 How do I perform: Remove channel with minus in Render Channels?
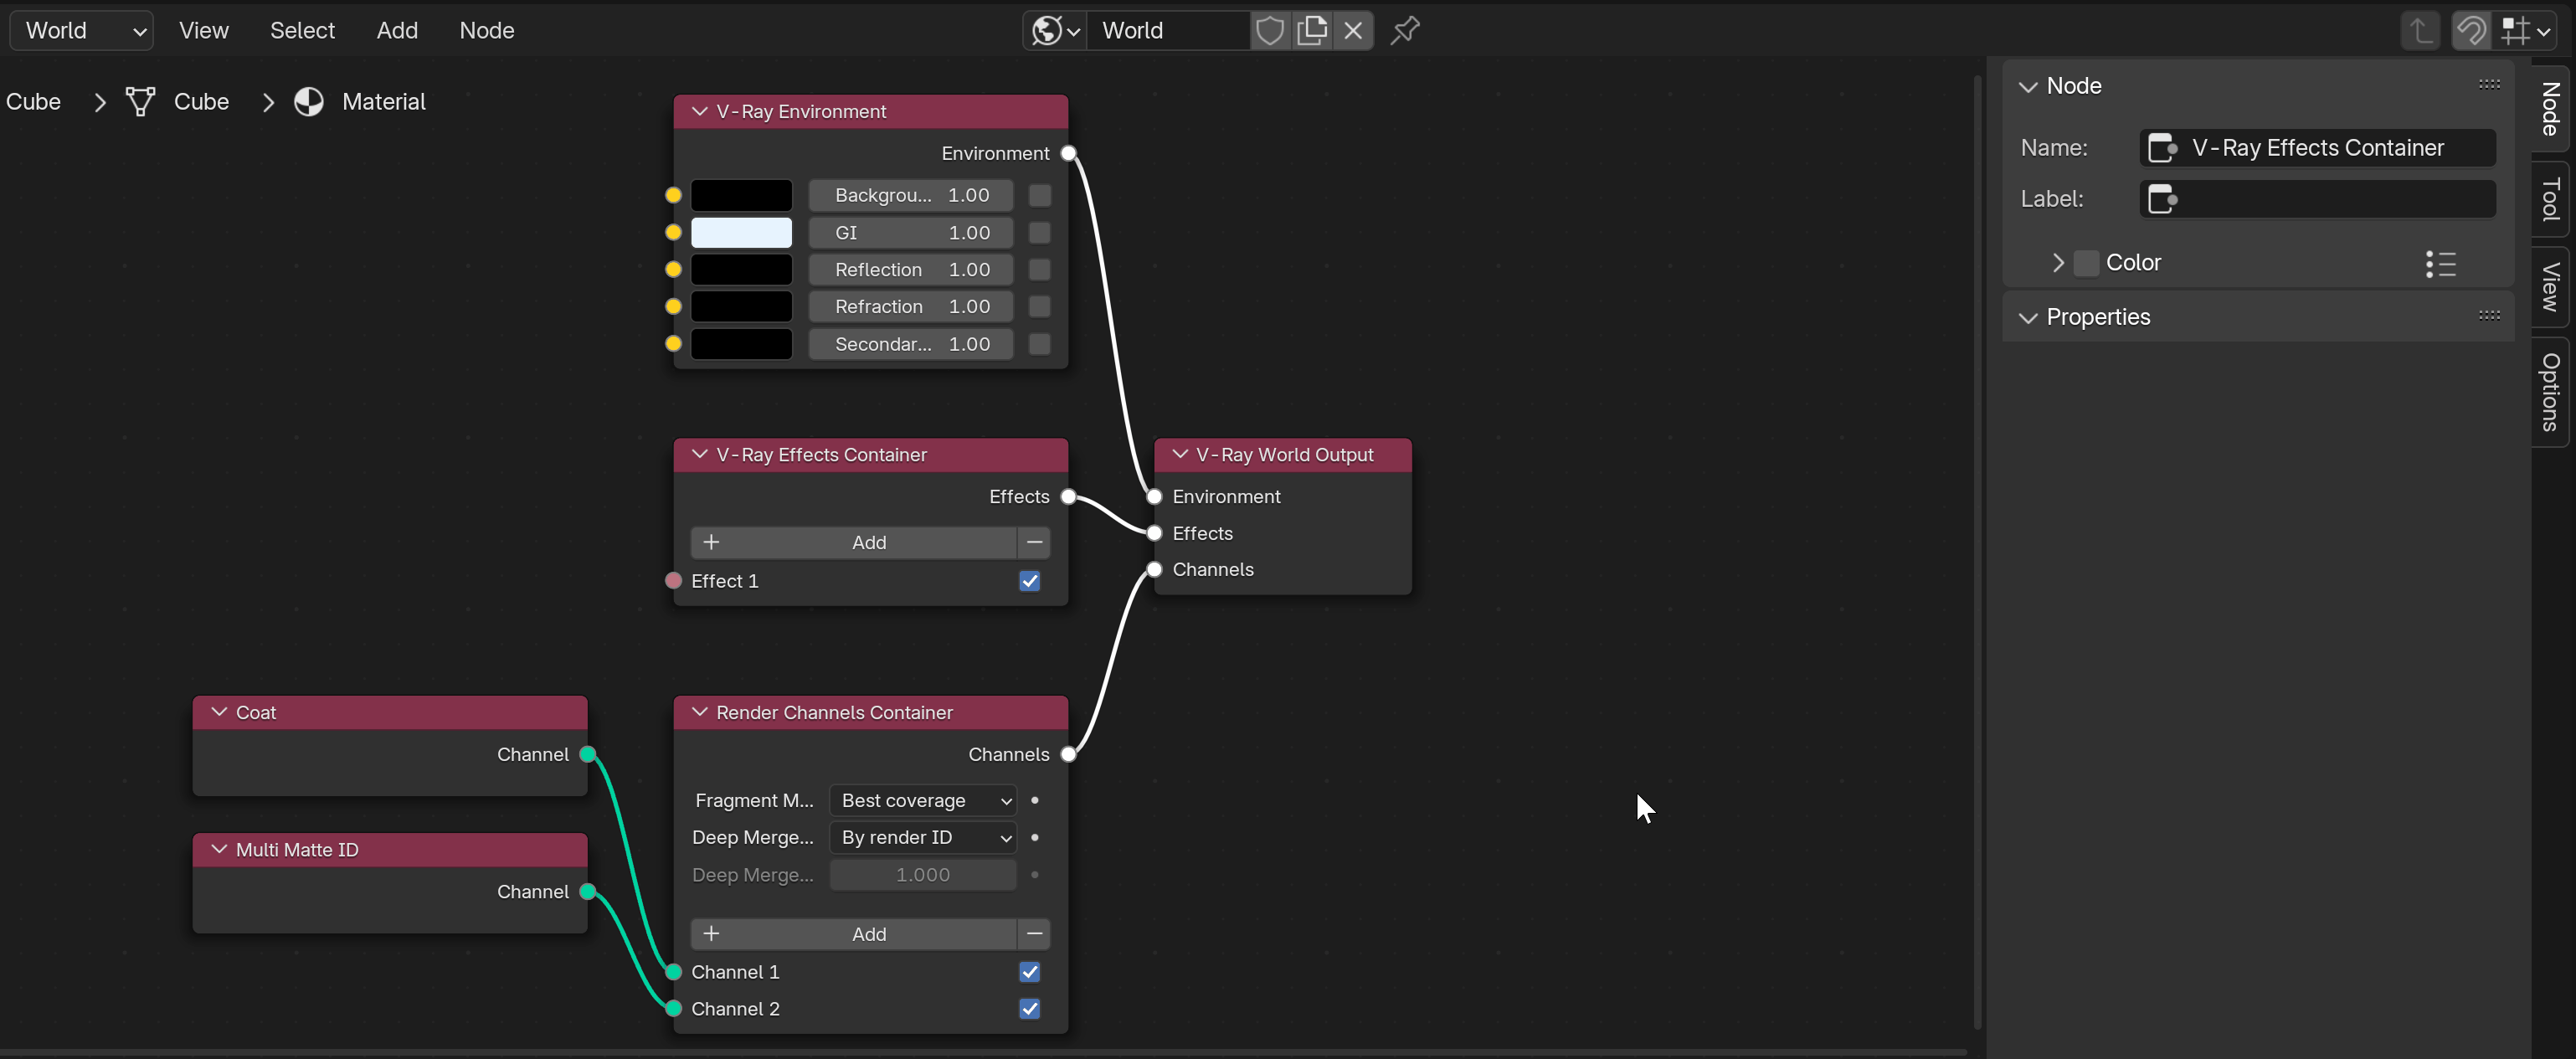1034,934
